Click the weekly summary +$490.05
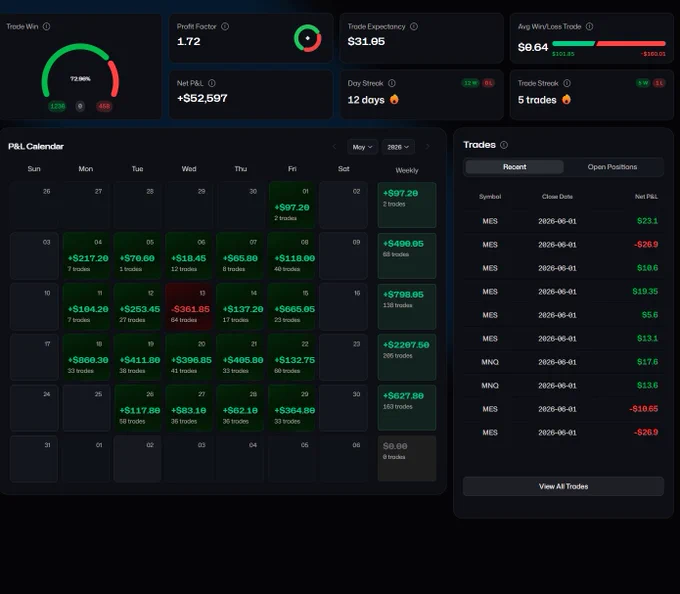The image size is (680, 594). (x=407, y=256)
